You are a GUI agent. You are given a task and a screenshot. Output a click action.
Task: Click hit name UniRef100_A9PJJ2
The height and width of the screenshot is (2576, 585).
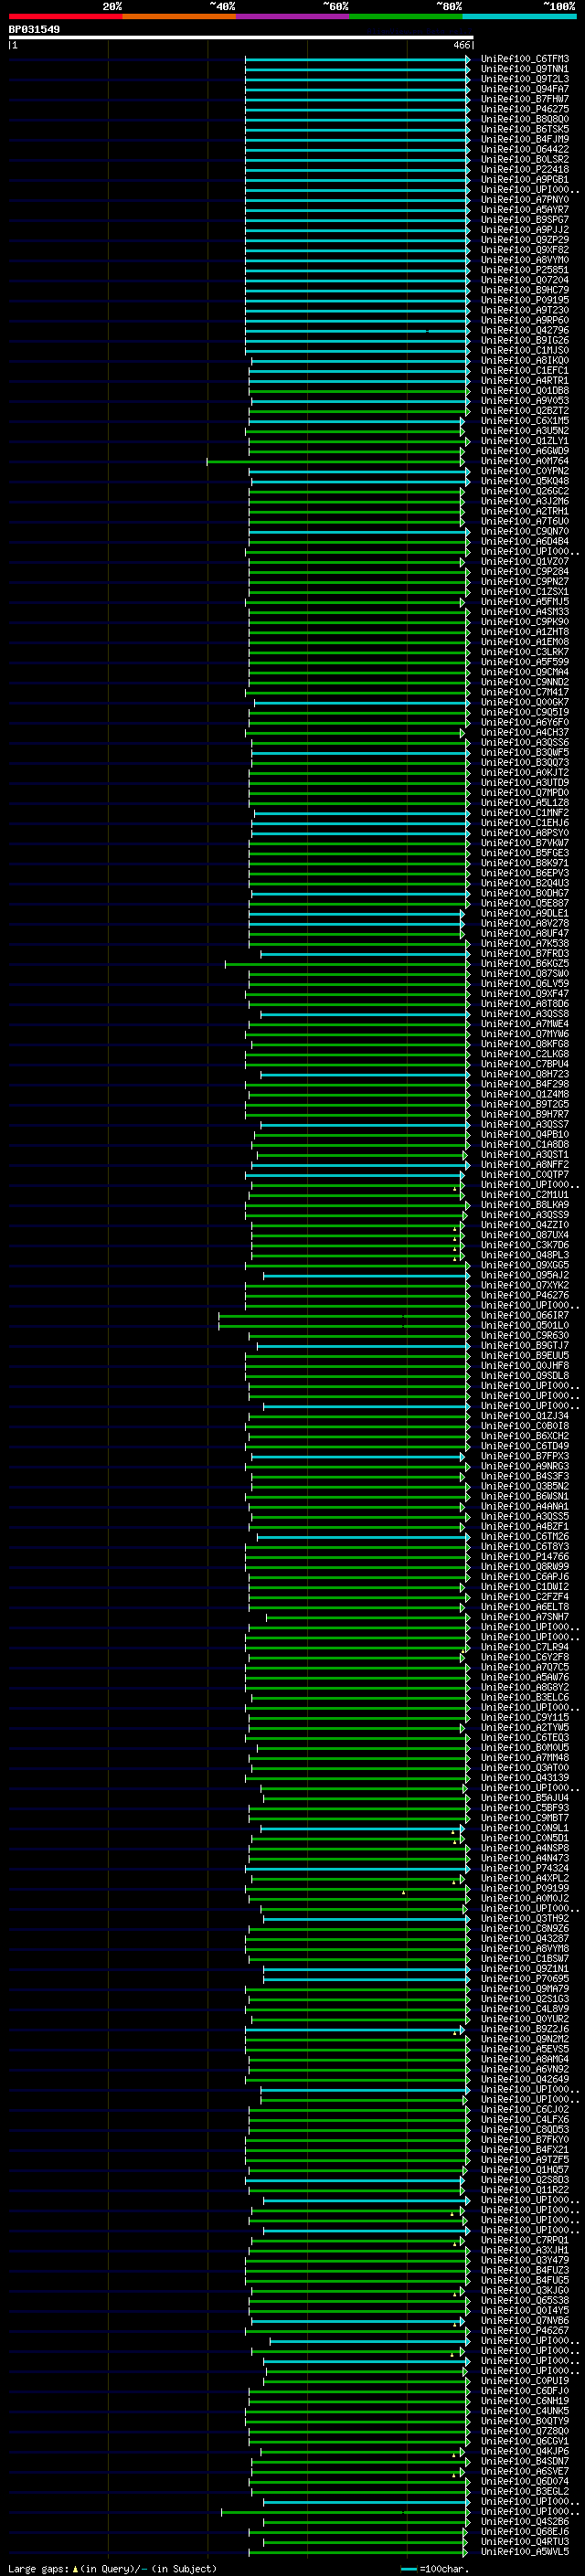(524, 230)
